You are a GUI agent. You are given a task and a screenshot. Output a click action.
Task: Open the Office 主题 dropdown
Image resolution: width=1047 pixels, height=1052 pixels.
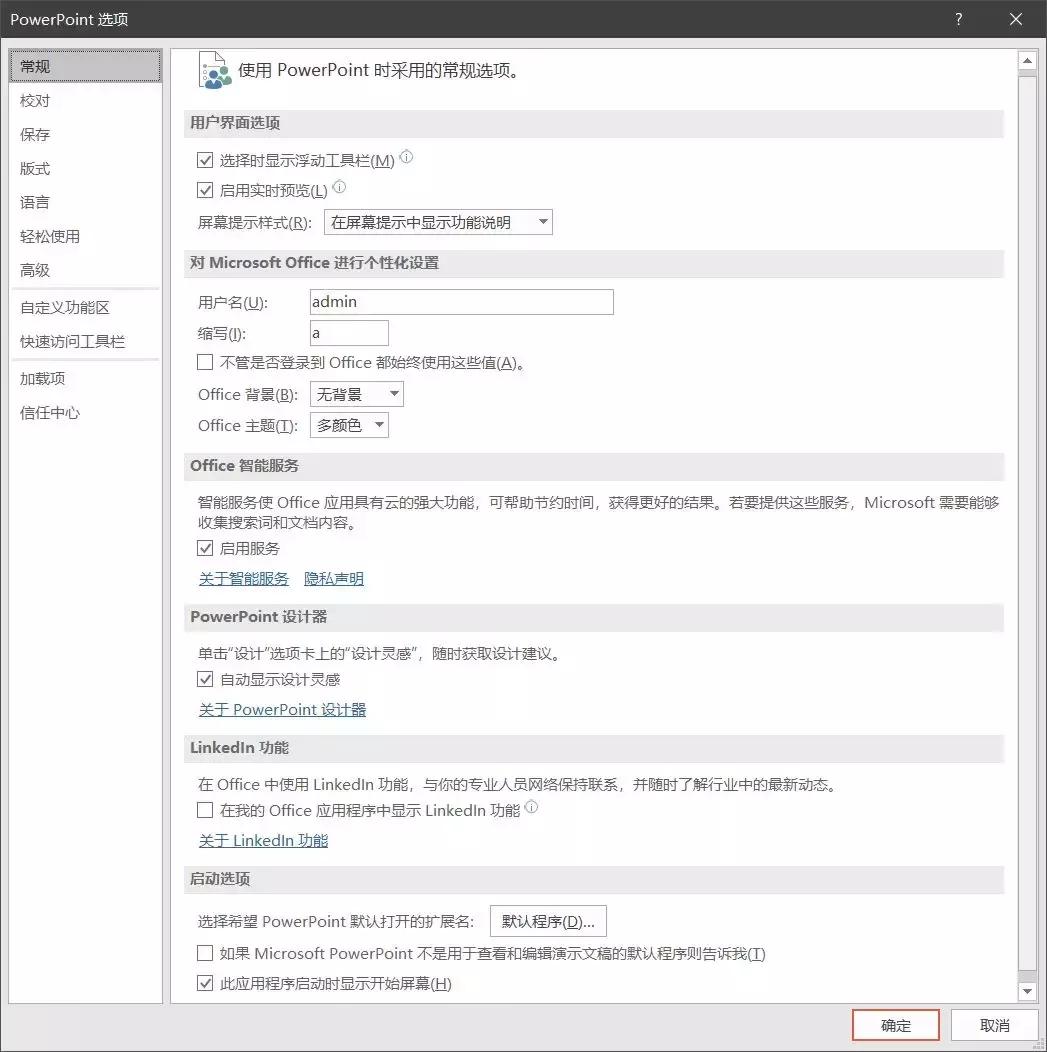click(378, 425)
